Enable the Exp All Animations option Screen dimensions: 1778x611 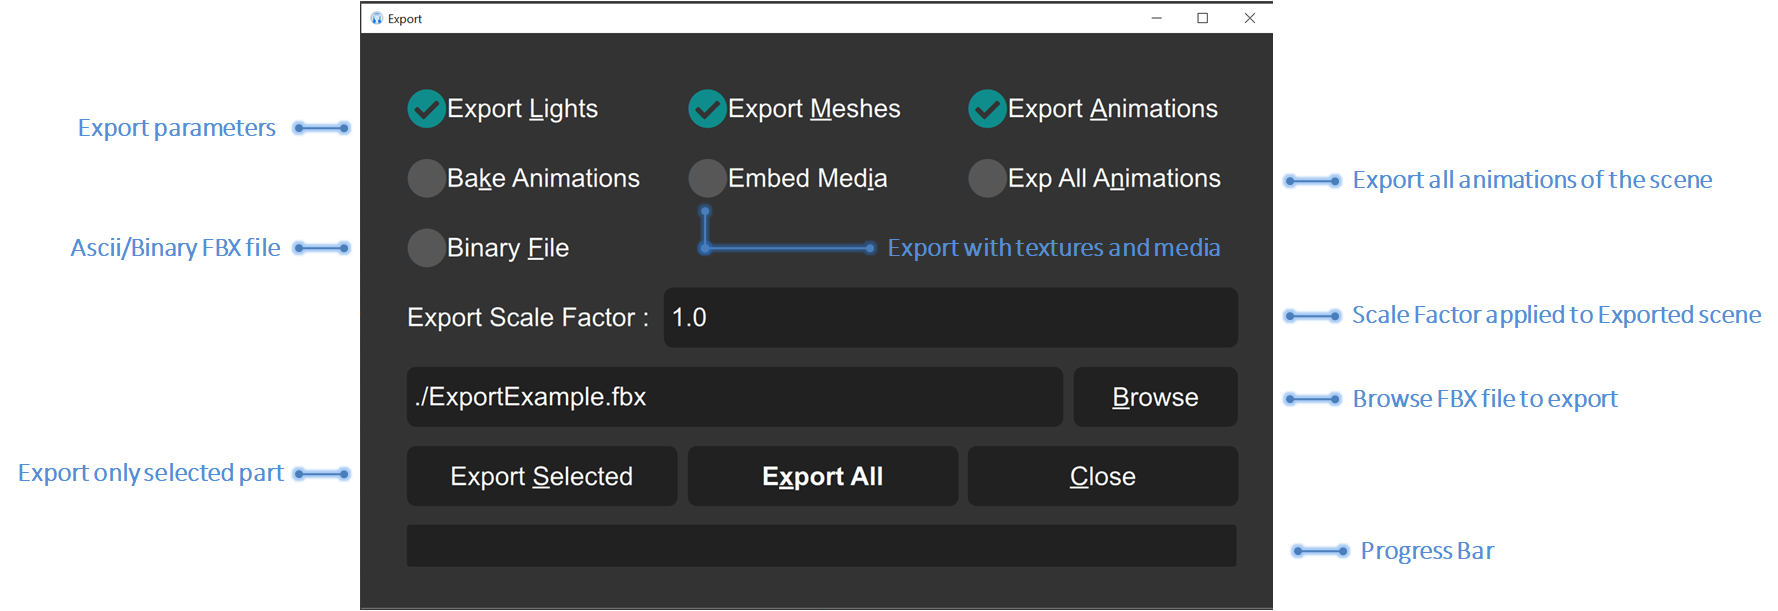987,178
